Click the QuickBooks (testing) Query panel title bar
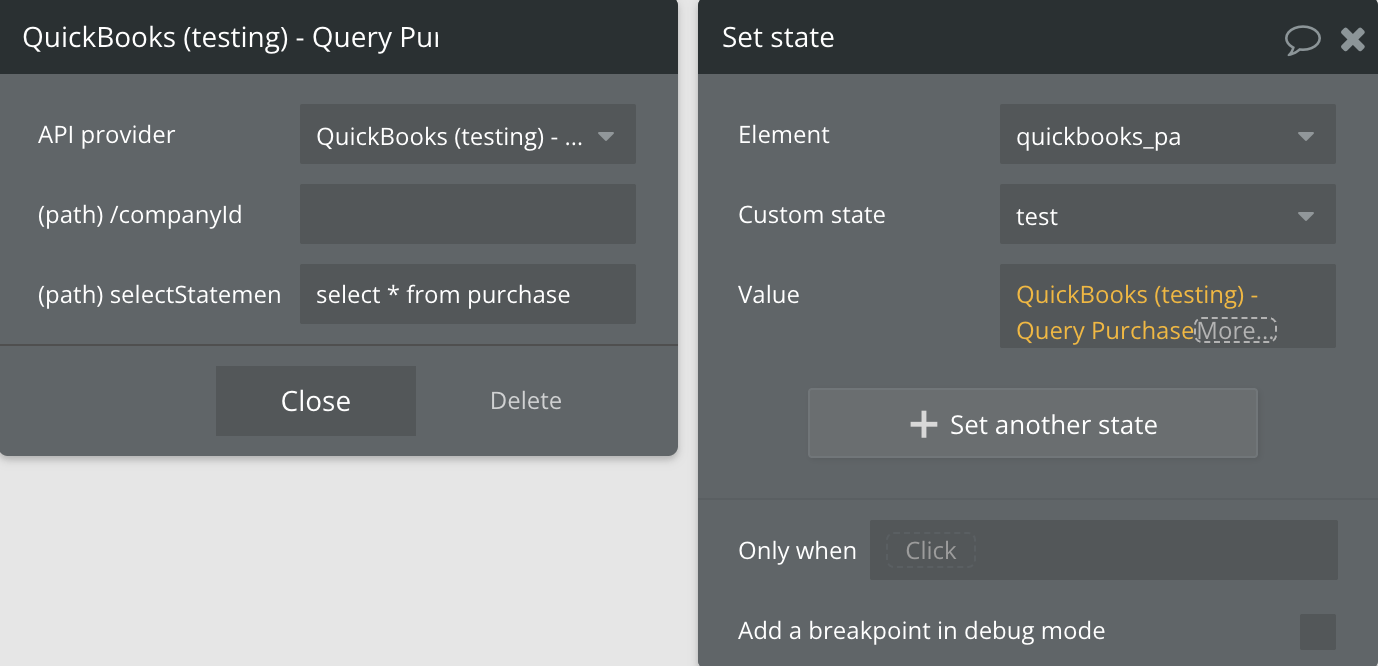The image size is (1378, 666). click(230, 38)
